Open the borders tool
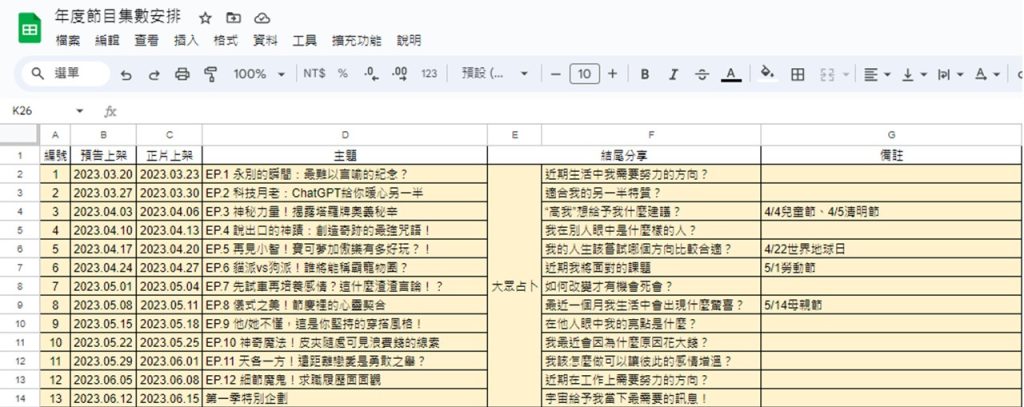Viewport: 1024px width, 407px height. tap(797, 74)
